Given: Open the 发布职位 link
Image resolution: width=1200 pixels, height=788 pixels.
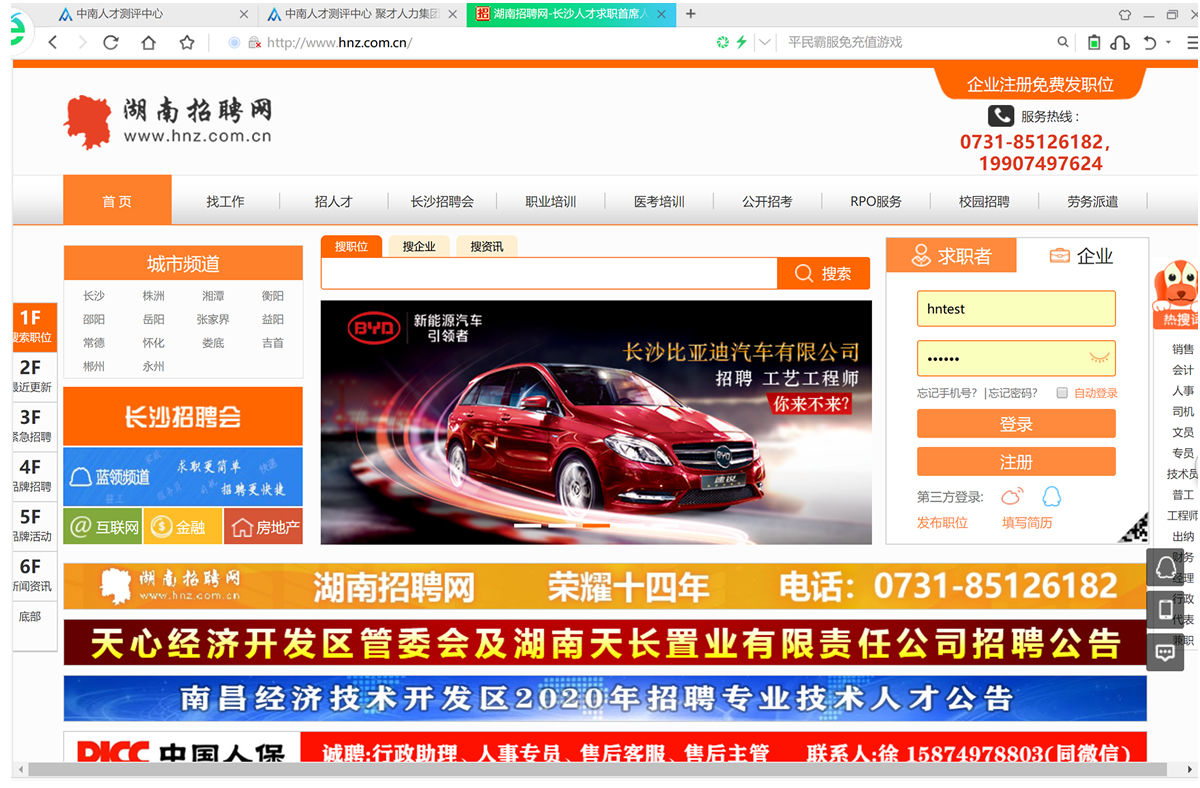Looking at the screenshot, I should [942, 523].
